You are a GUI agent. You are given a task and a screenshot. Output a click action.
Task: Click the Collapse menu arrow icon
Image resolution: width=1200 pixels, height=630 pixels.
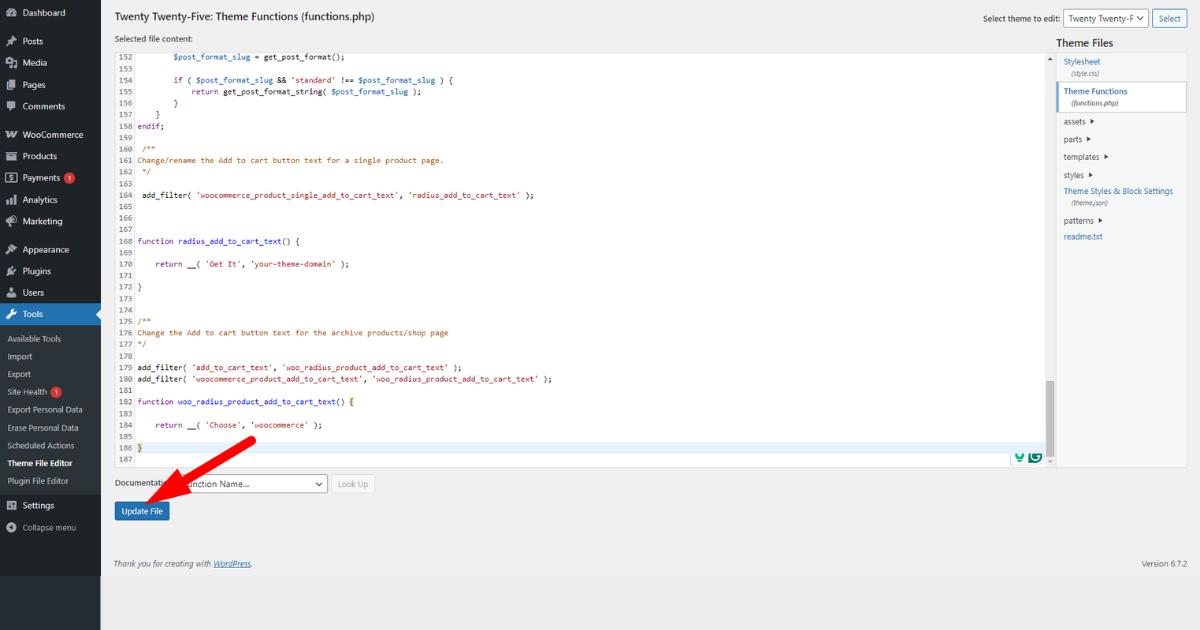pos(11,527)
